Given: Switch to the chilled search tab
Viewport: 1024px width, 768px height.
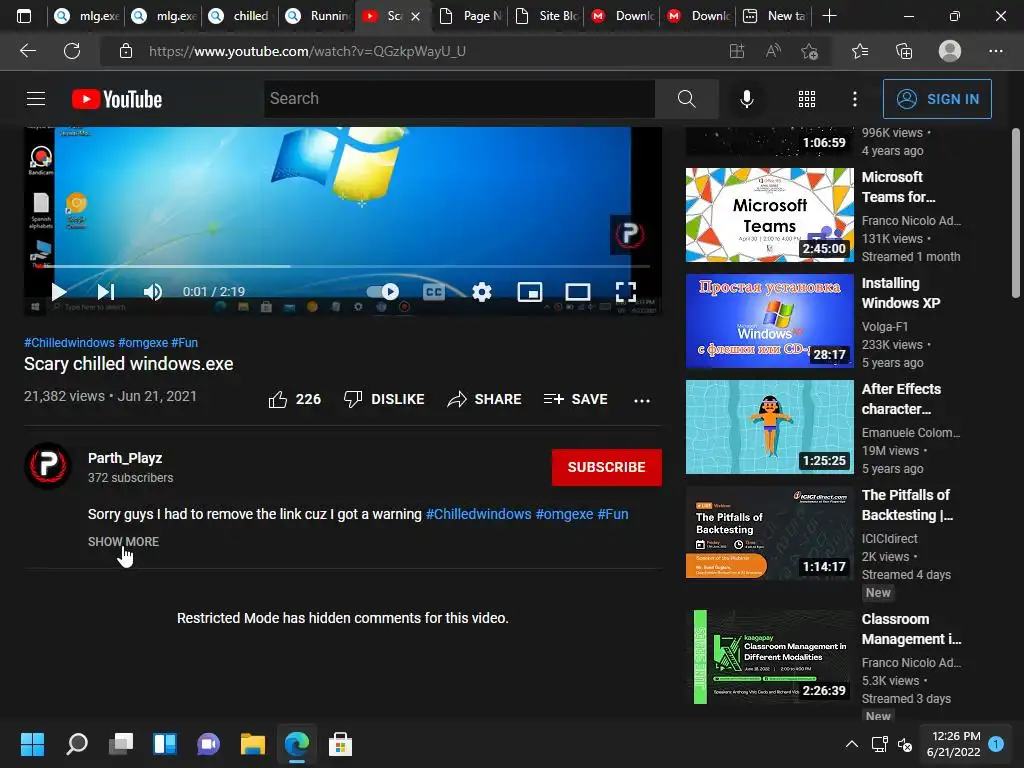Looking at the screenshot, I should click(x=240, y=16).
